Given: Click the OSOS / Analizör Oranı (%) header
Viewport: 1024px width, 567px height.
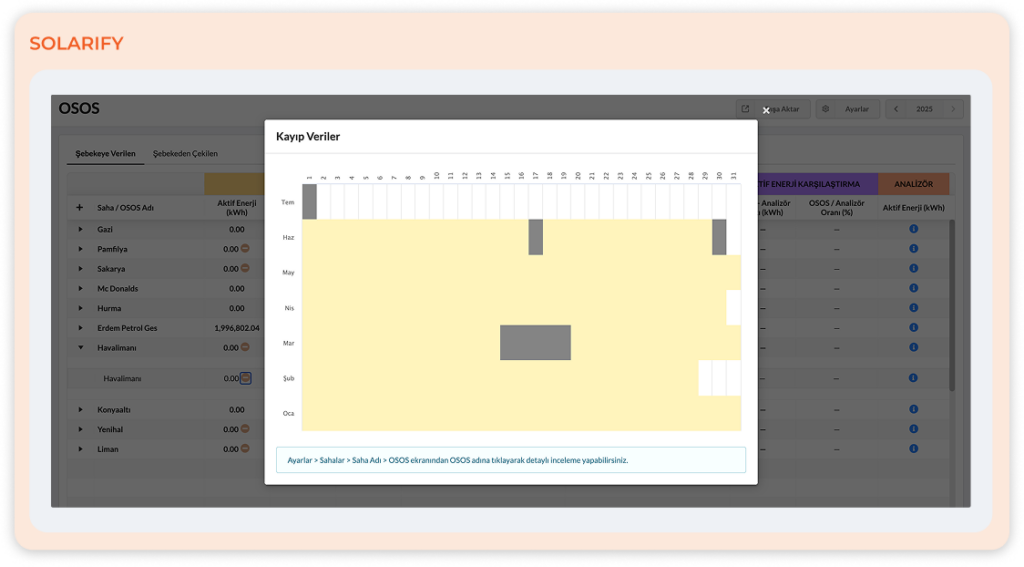Looking at the screenshot, I should (837, 207).
